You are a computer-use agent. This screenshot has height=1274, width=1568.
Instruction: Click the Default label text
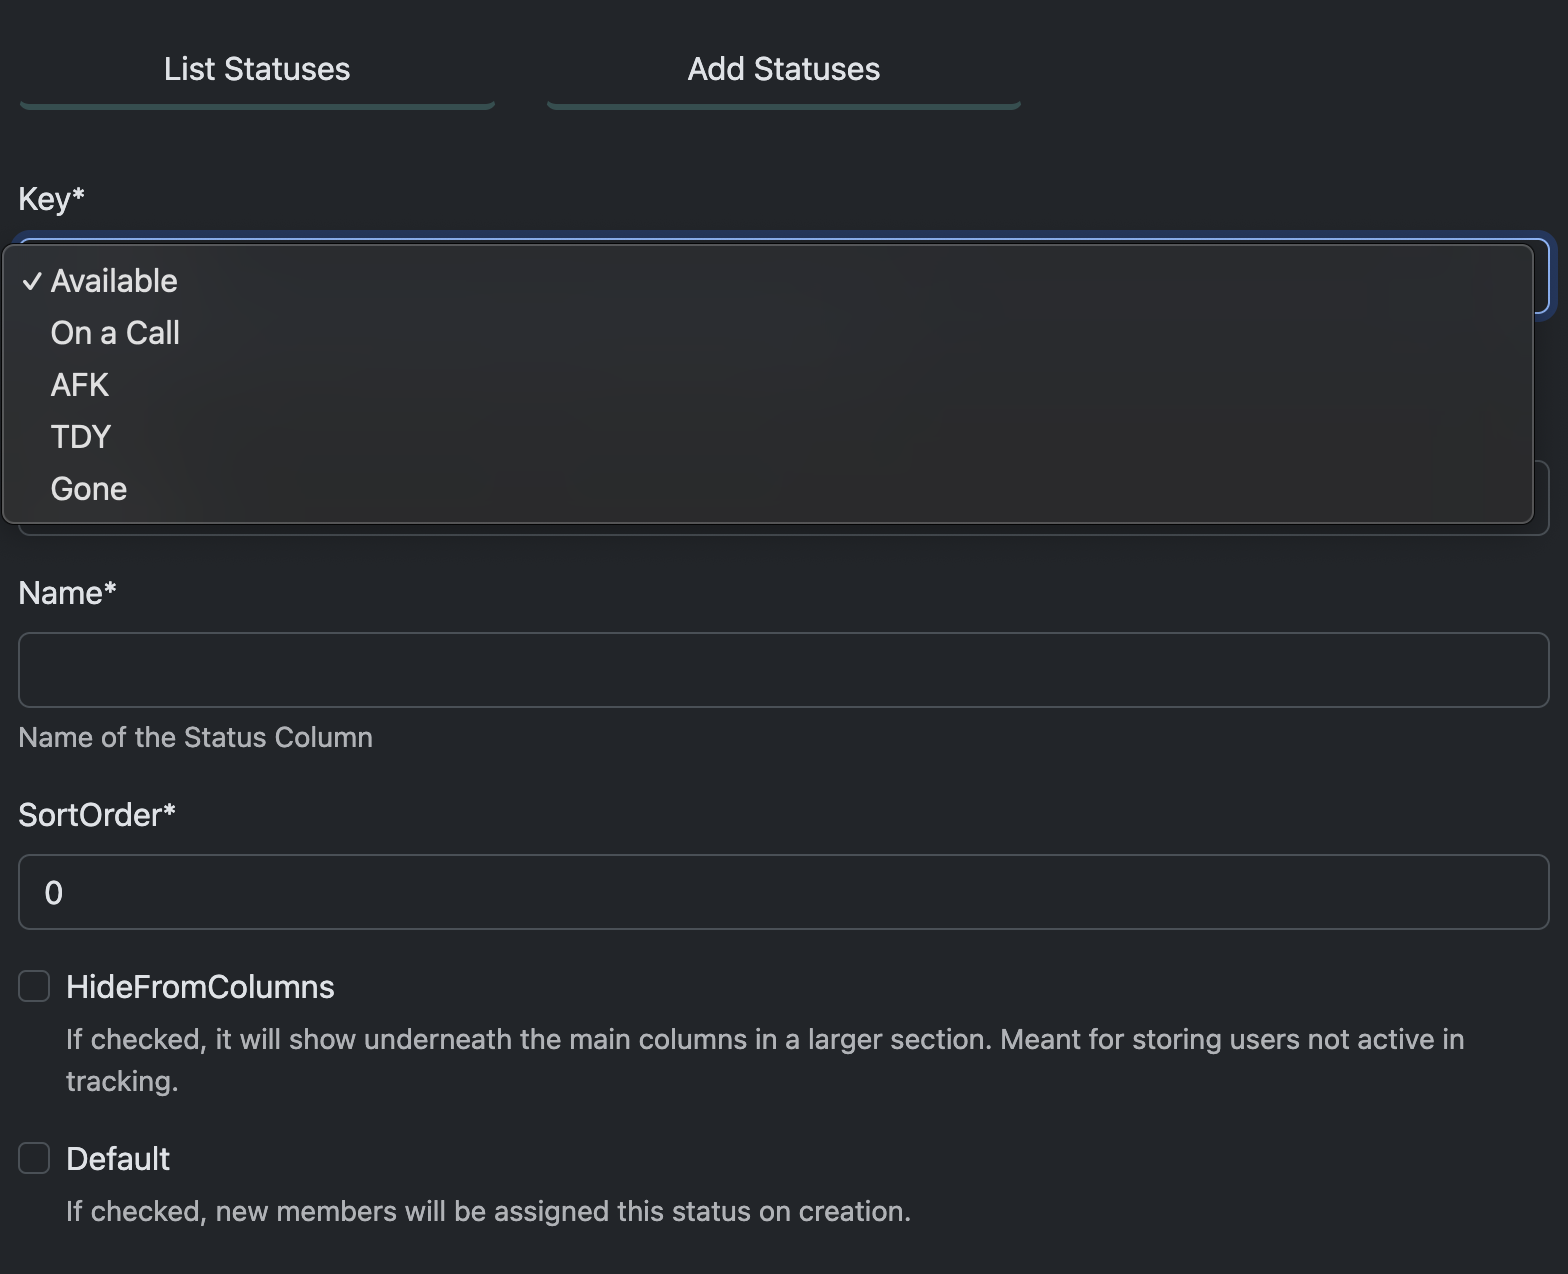pos(118,1160)
